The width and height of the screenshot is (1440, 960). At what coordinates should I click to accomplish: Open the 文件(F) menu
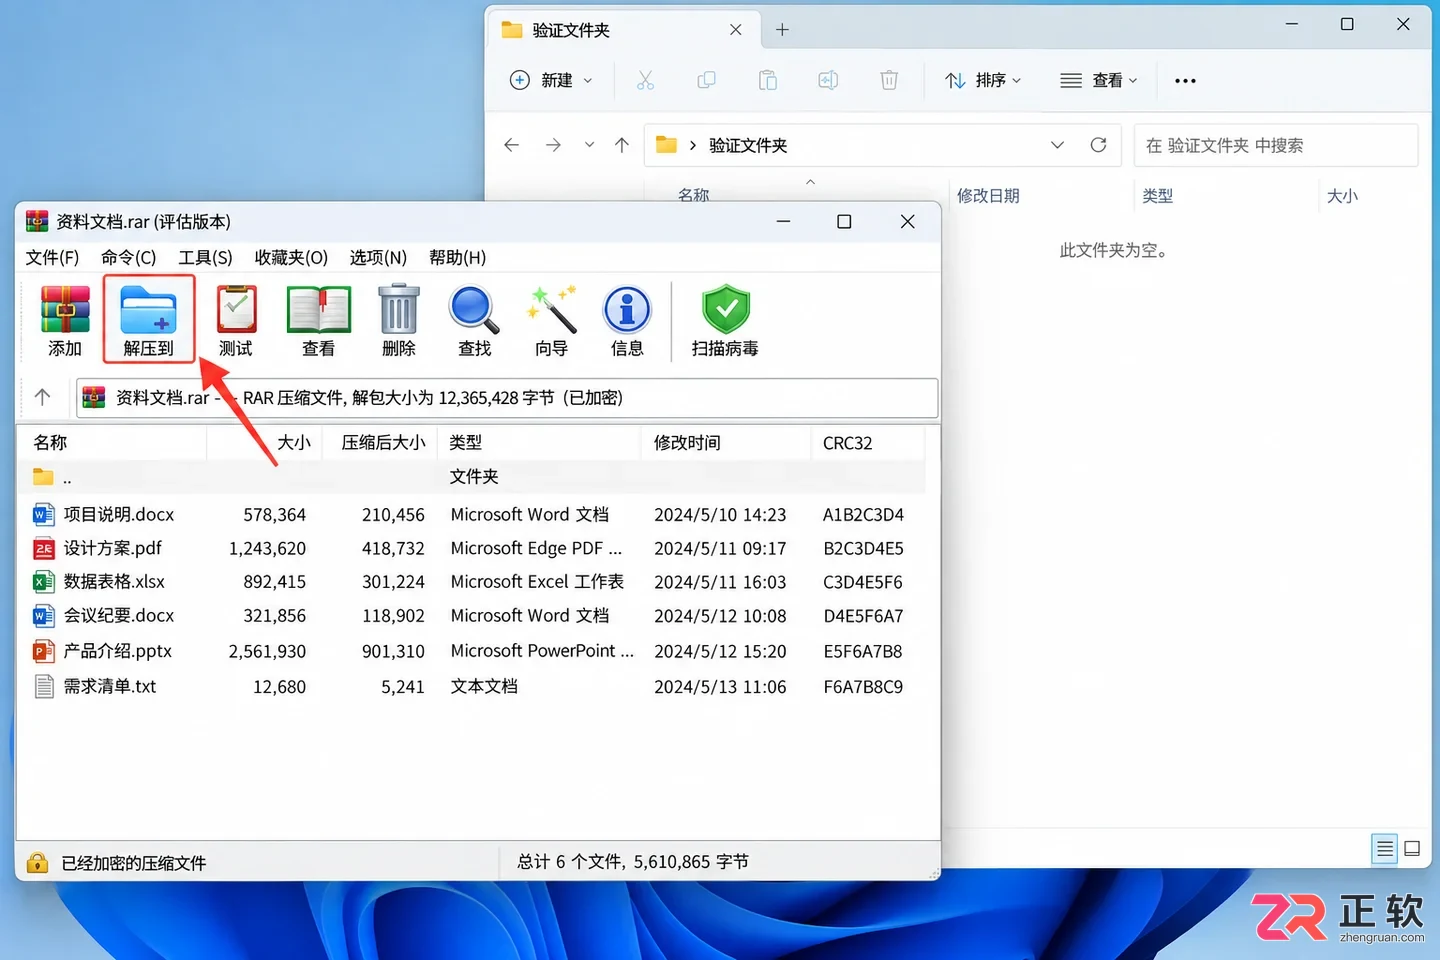(x=52, y=257)
